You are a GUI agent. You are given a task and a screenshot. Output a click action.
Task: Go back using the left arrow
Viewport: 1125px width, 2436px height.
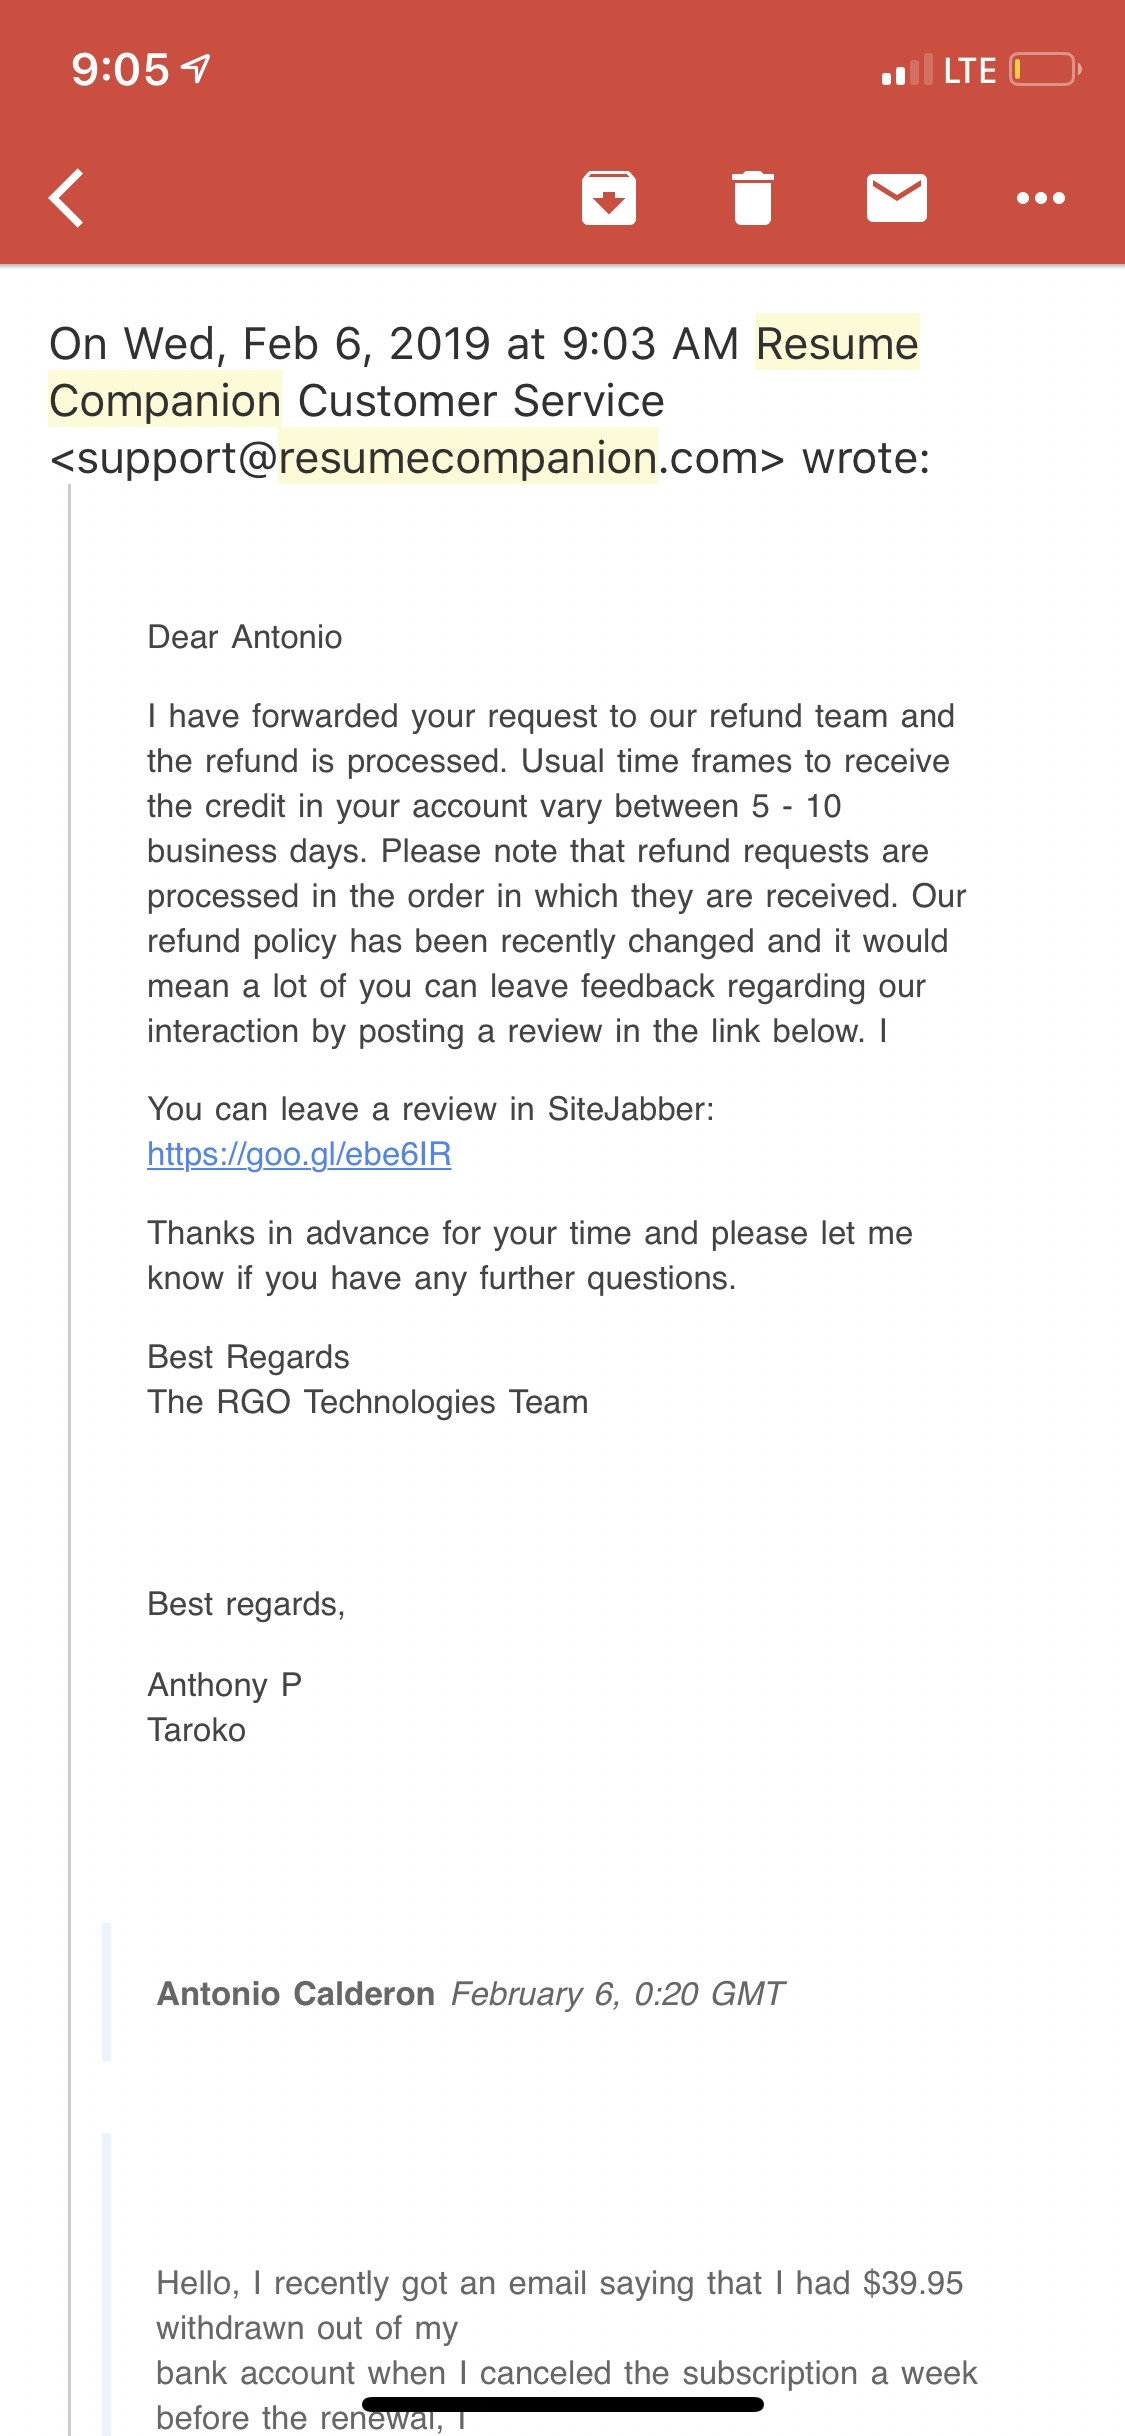coord(66,198)
